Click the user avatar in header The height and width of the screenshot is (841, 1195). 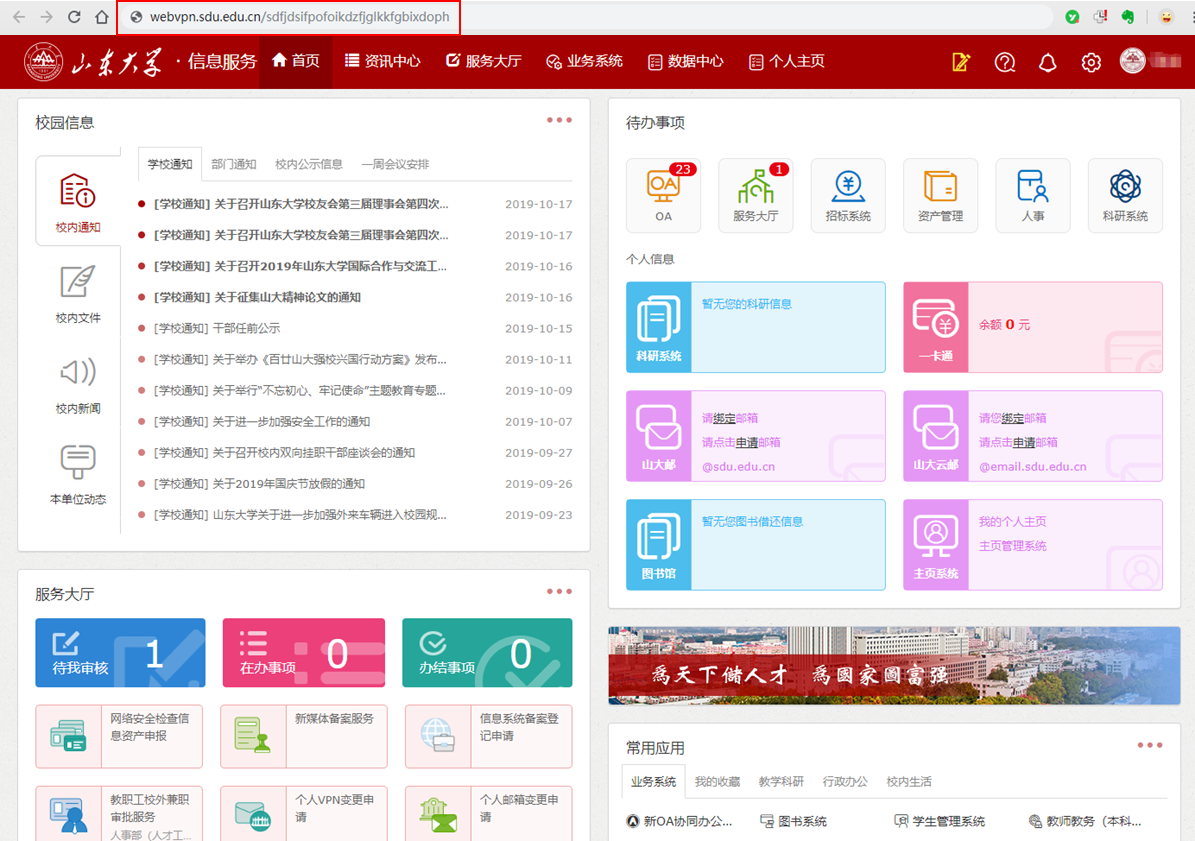1133,60
